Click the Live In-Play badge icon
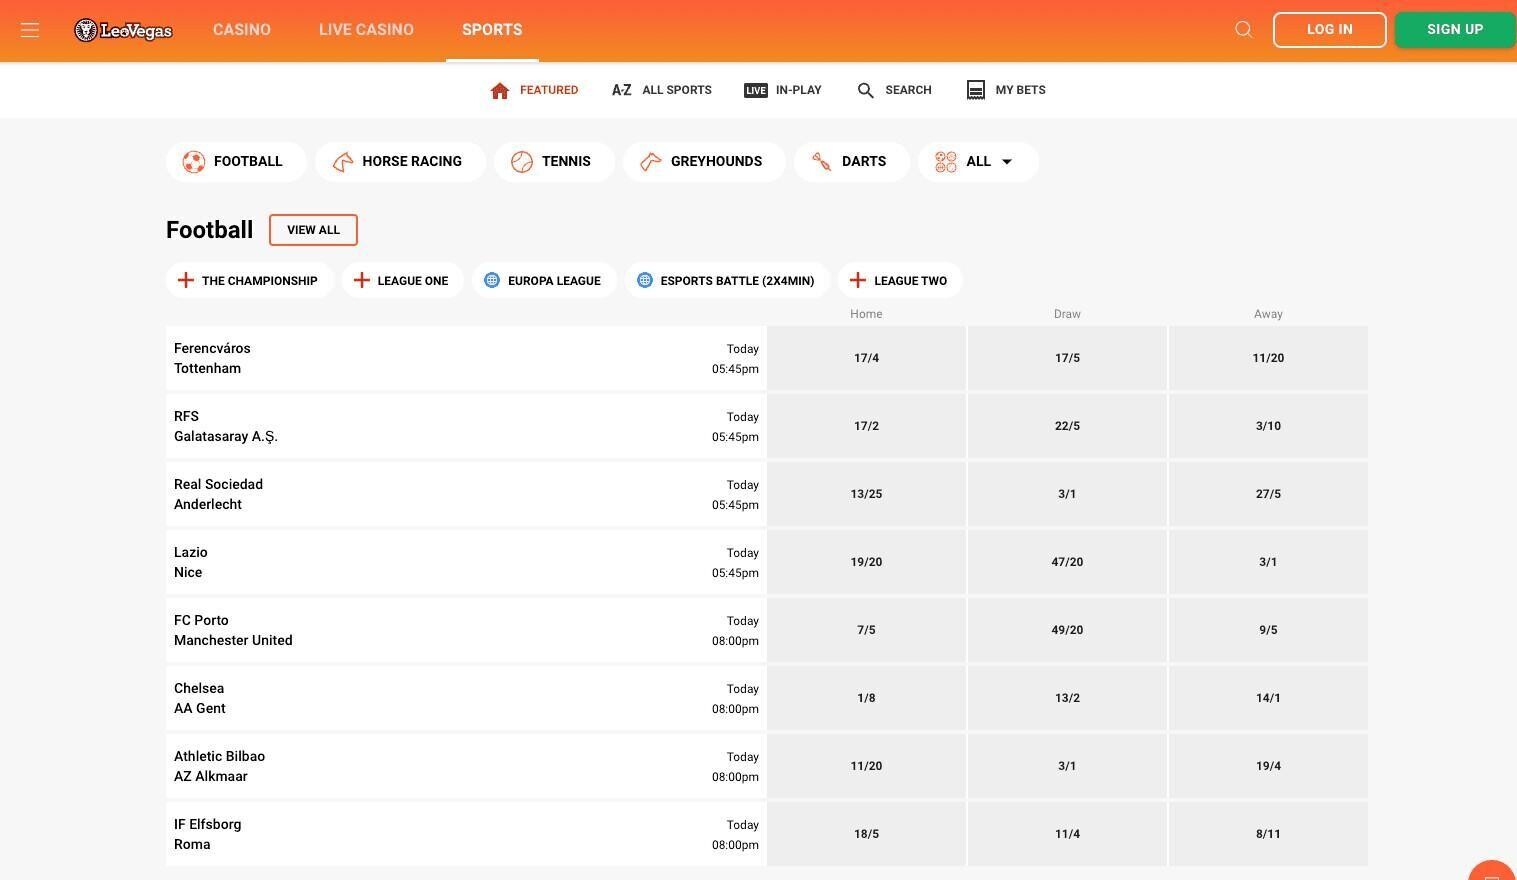1517x880 pixels. [755, 90]
